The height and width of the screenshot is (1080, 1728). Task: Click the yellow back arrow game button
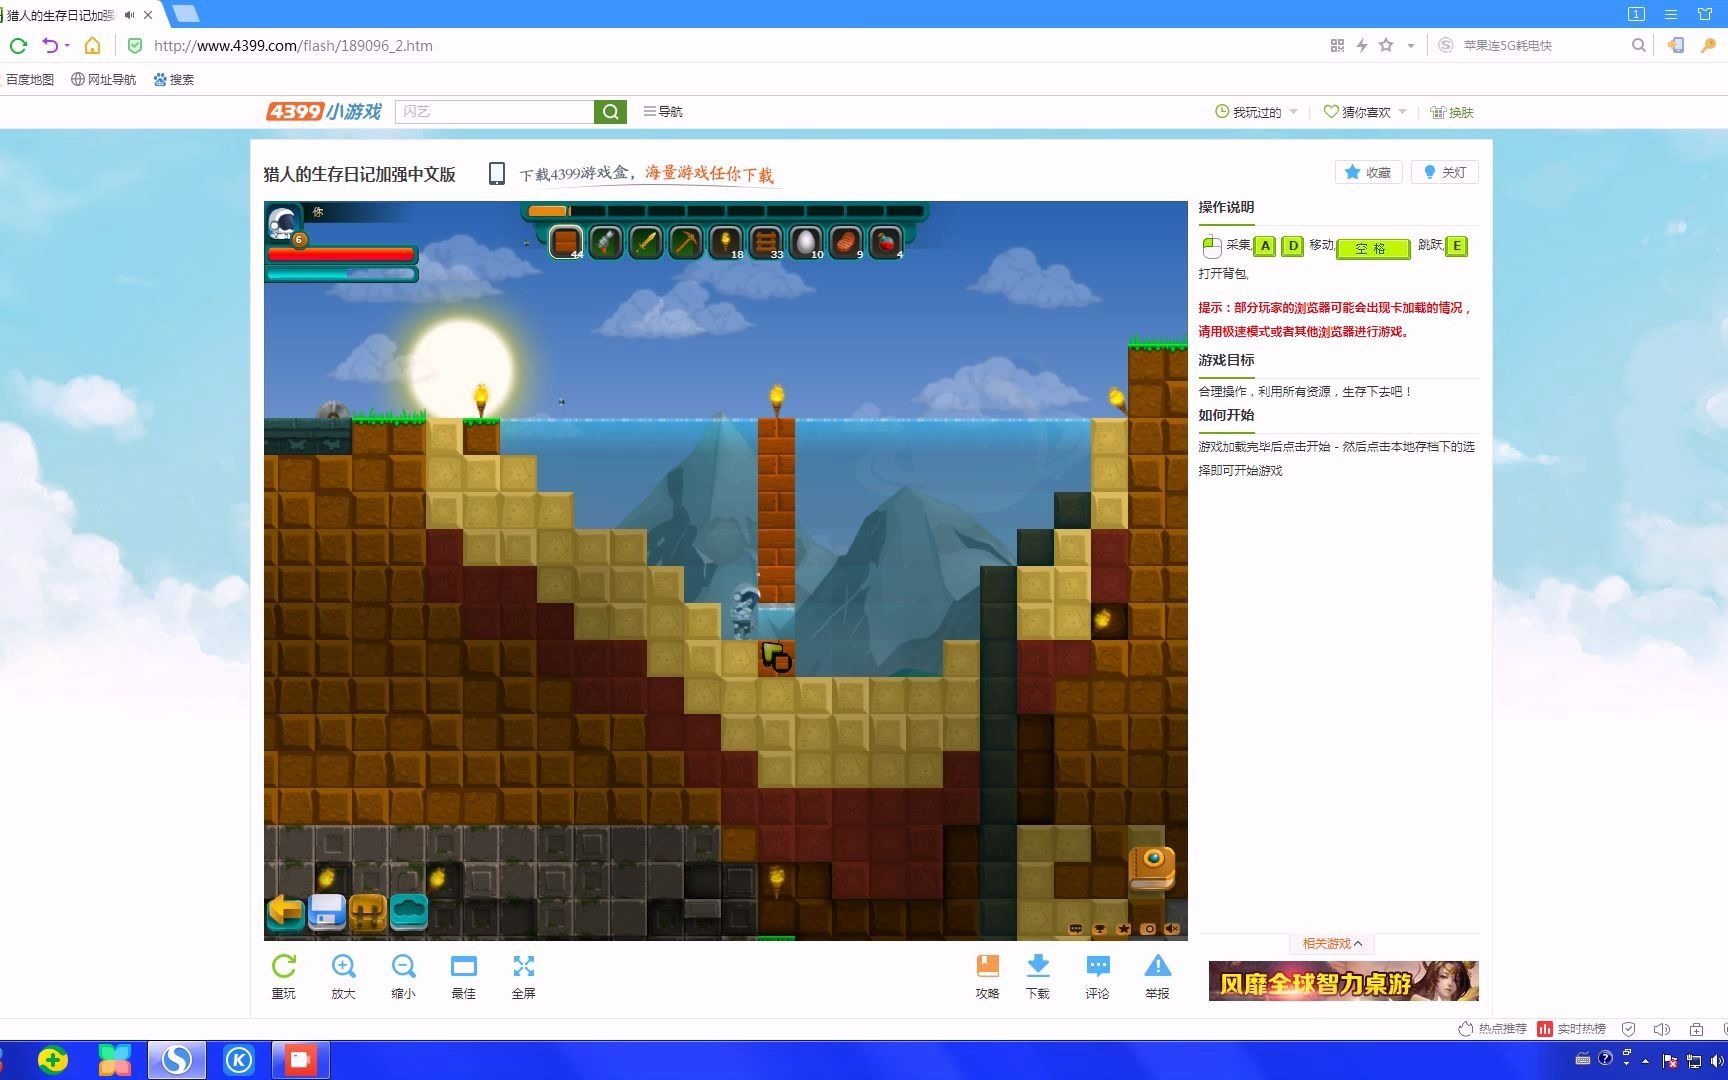[285, 911]
